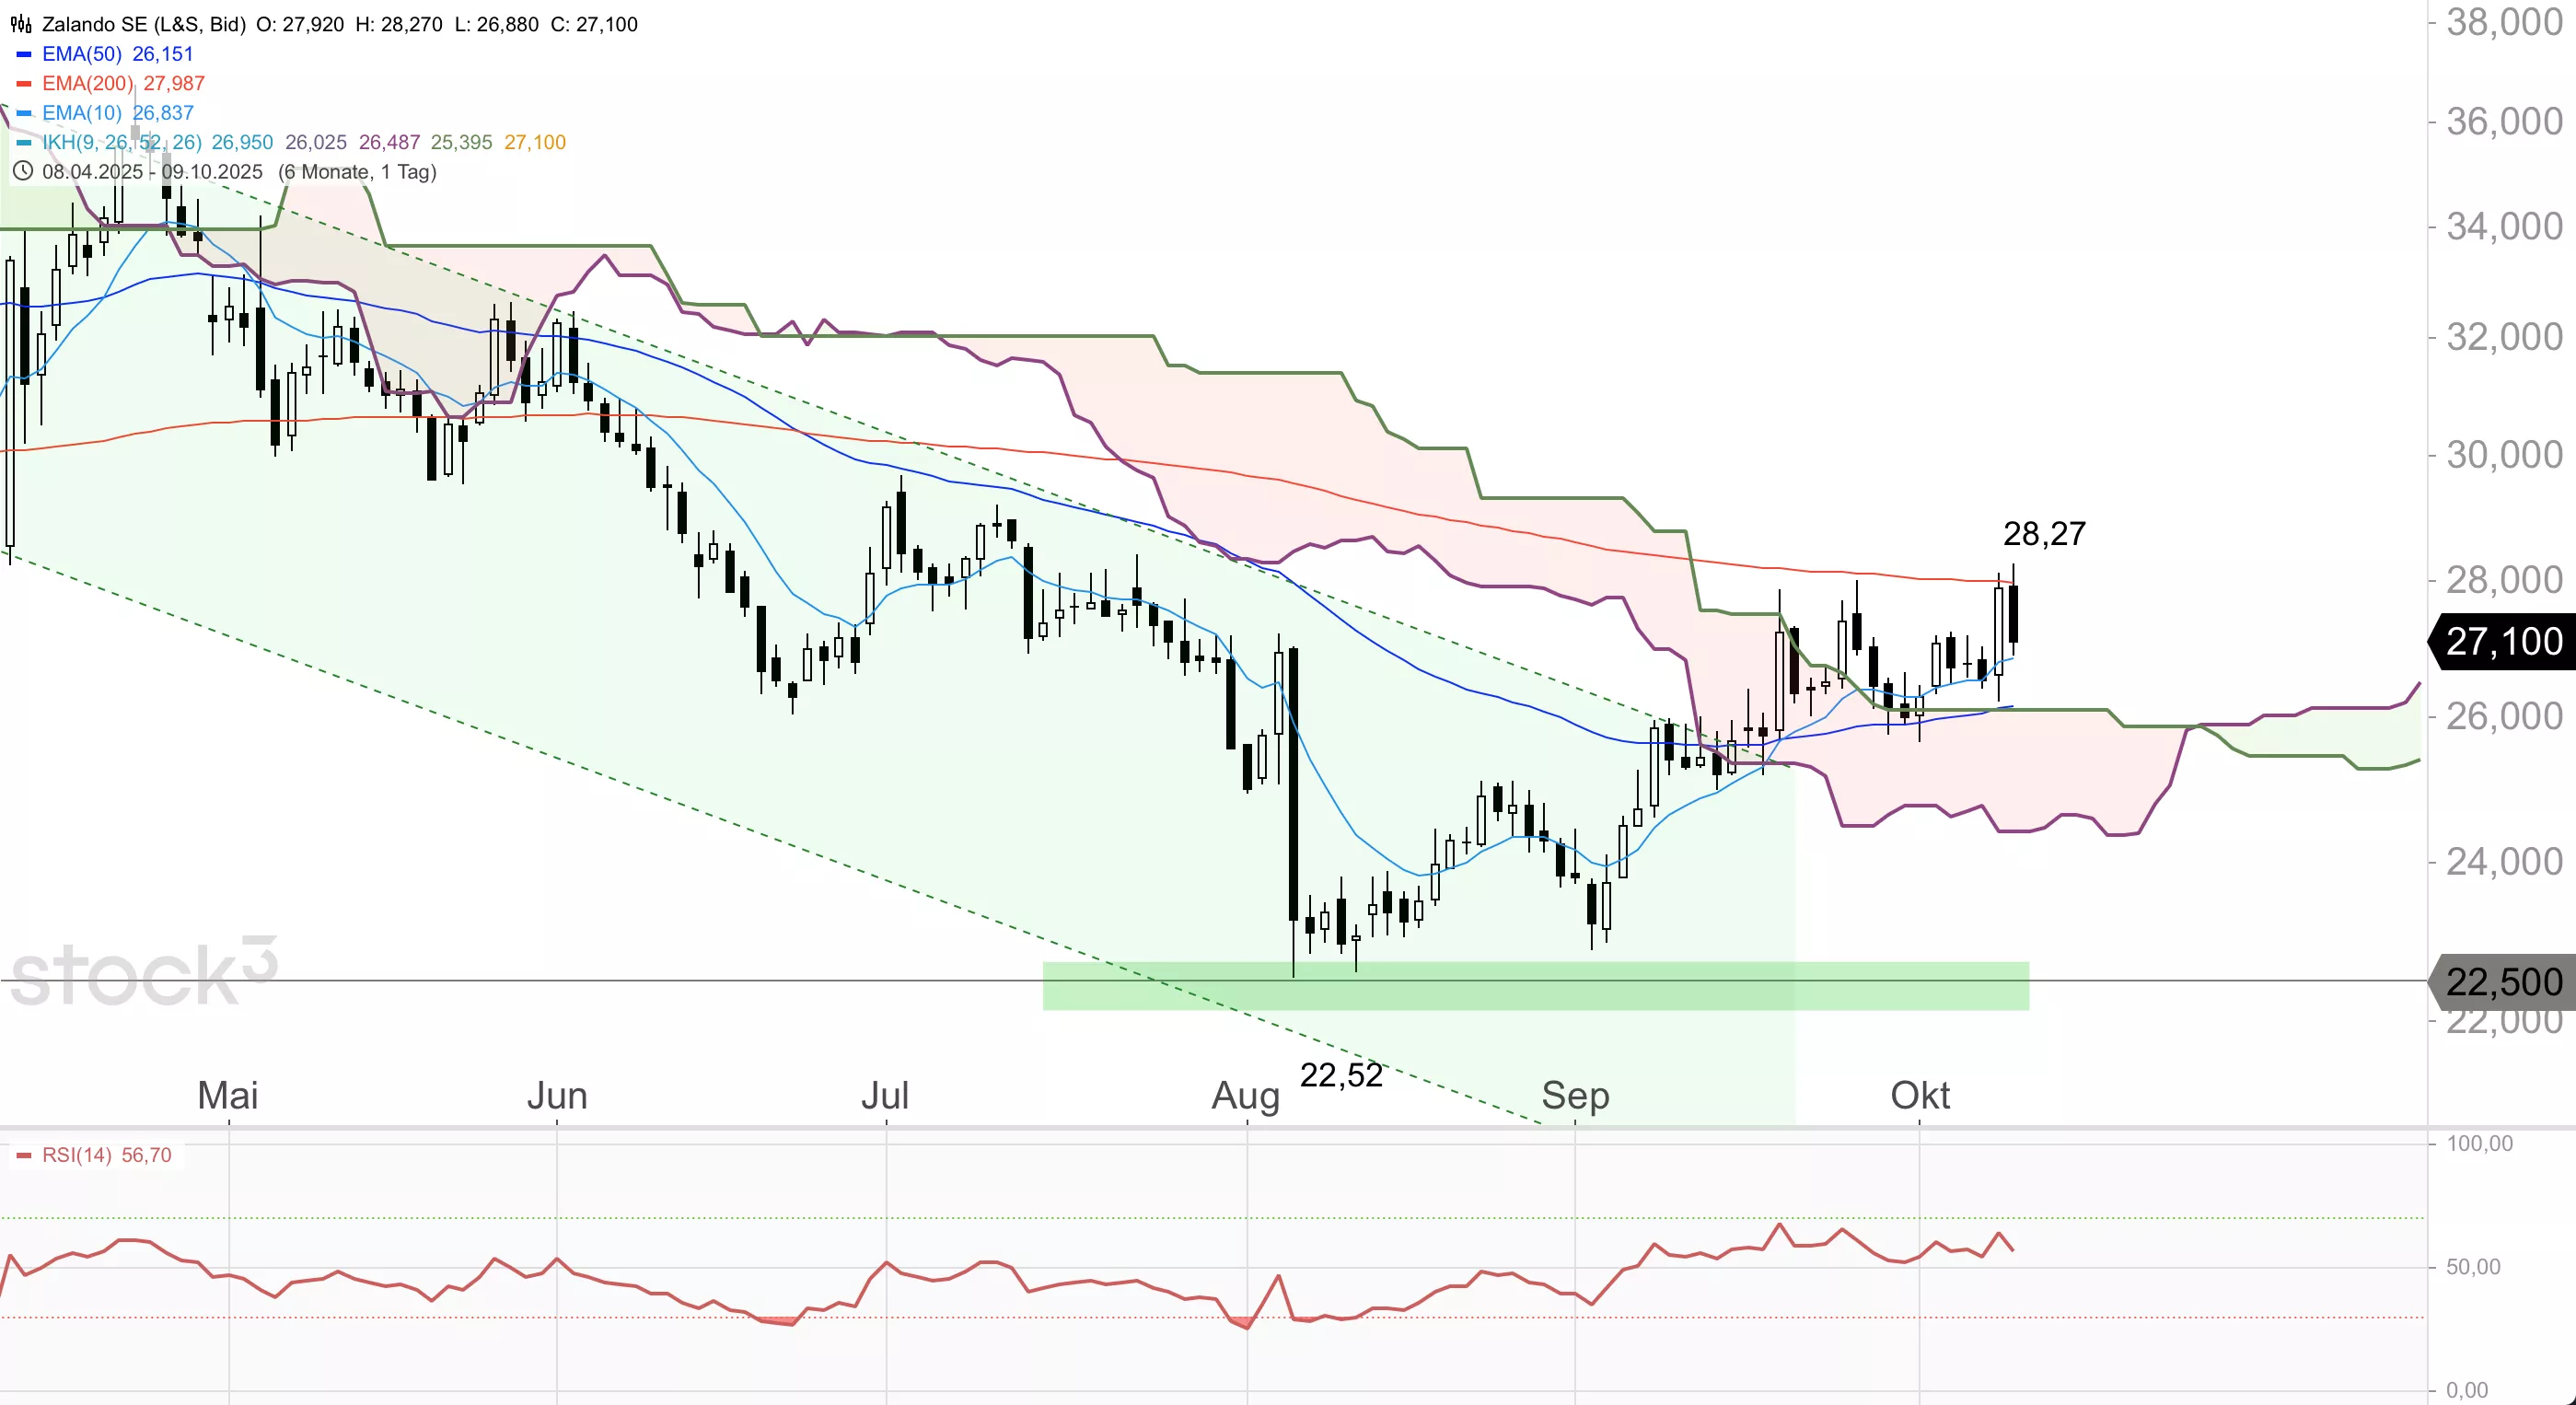Click the red RSI(14) legend marker
Screen dimensions: 2576x1405
click(x=24, y=1156)
